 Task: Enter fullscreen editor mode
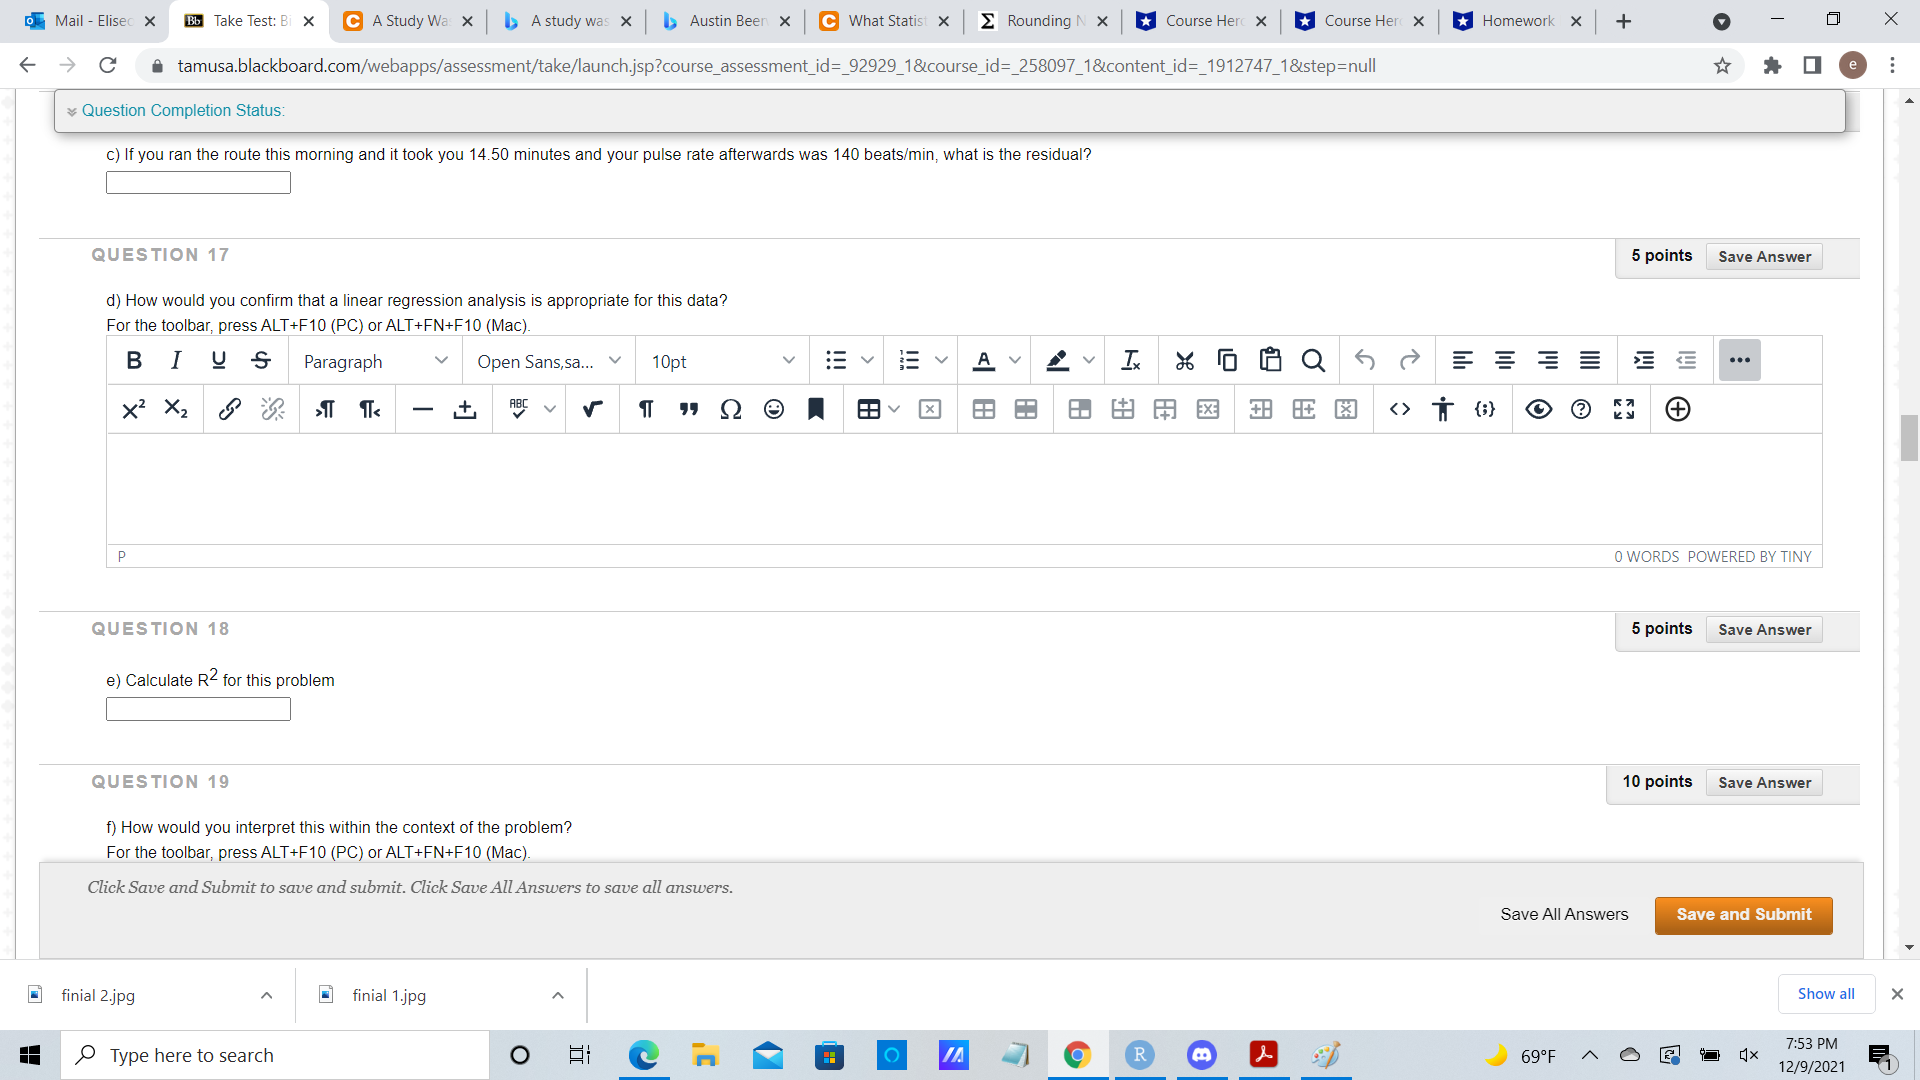tap(1624, 409)
